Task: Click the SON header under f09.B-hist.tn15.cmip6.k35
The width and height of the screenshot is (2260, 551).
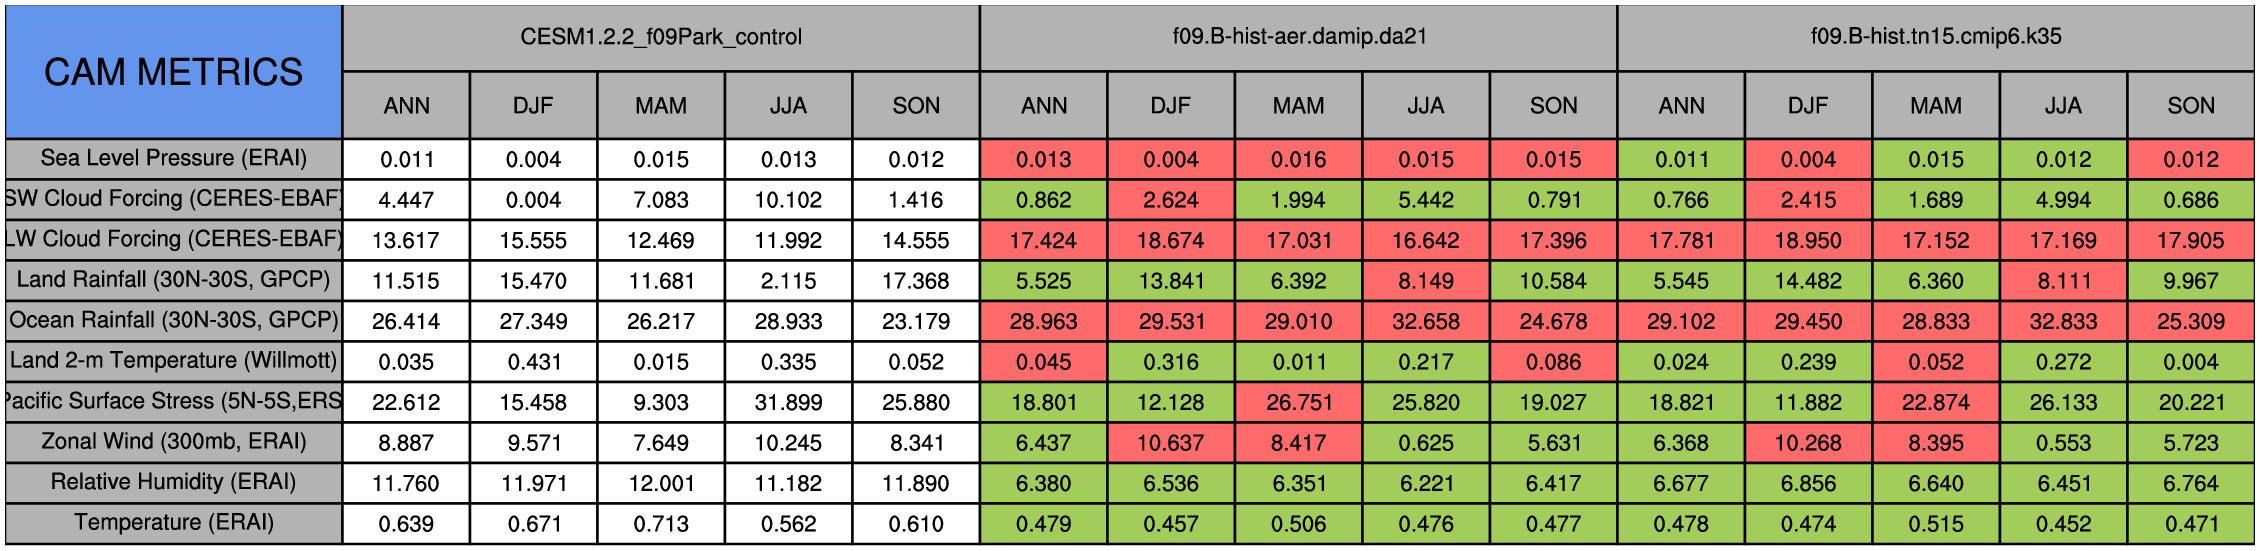Action: (x=2191, y=105)
